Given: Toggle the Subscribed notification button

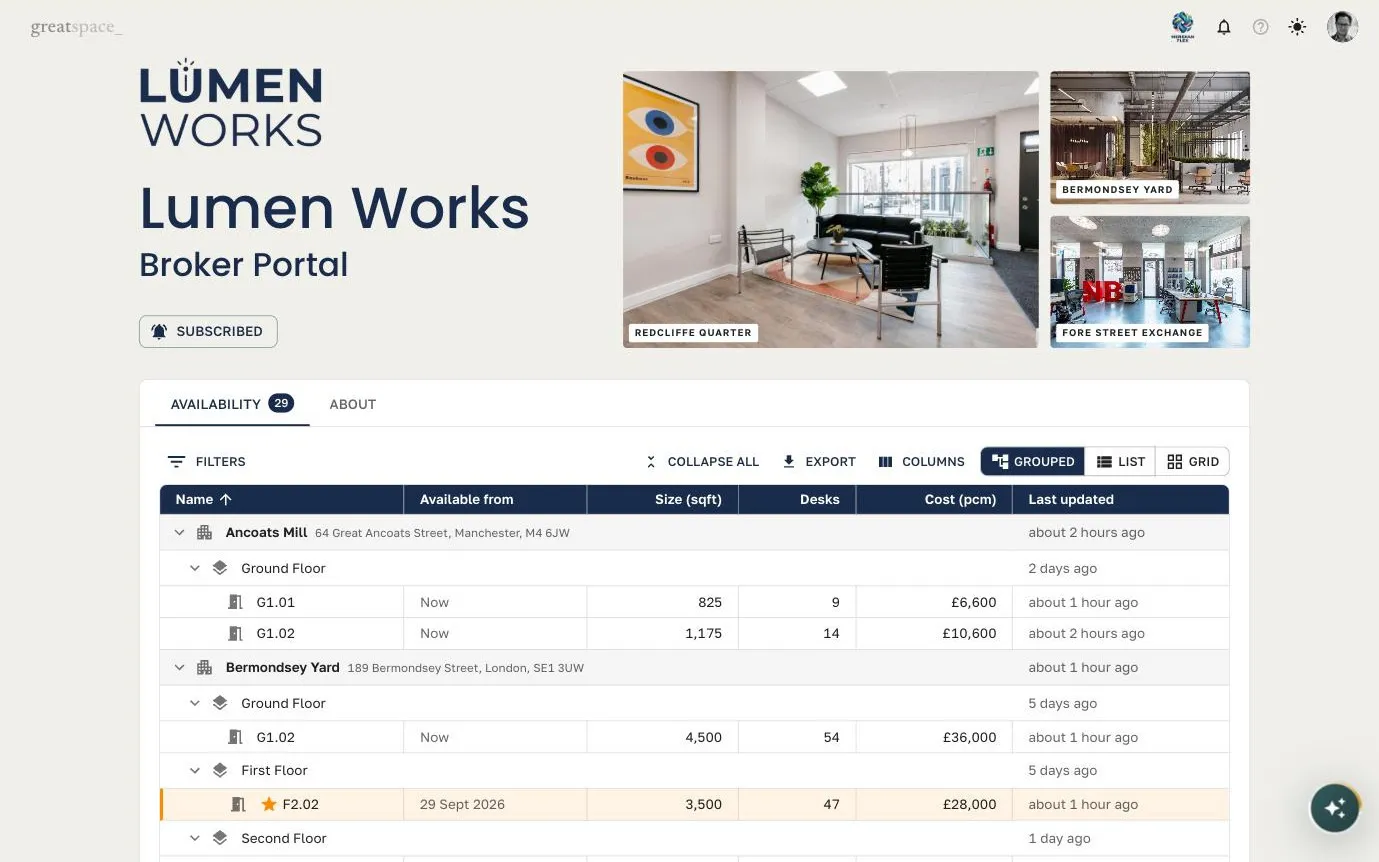Looking at the screenshot, I should point(208,331).
